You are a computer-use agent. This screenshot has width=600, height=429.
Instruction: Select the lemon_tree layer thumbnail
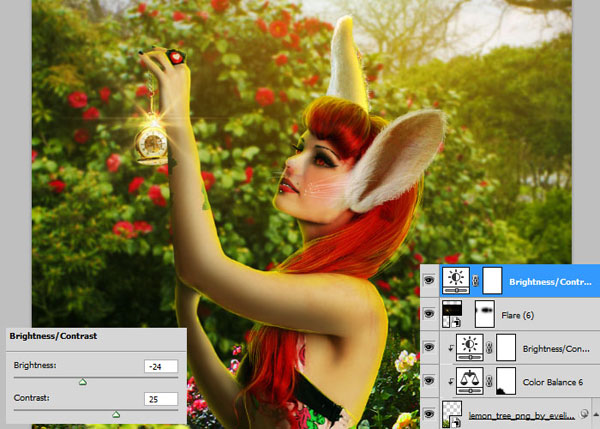tap(452, 414)
